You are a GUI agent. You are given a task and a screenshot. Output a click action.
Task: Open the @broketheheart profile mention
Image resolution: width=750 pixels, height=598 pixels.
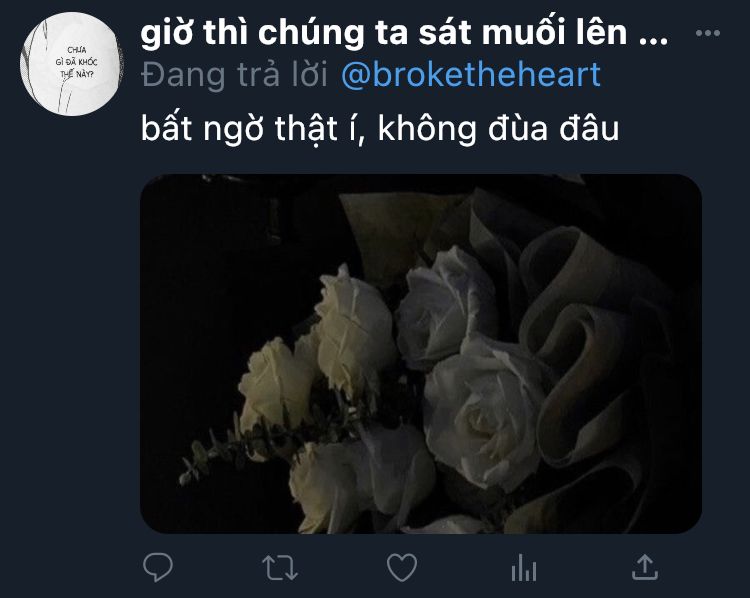pos(471,75)
